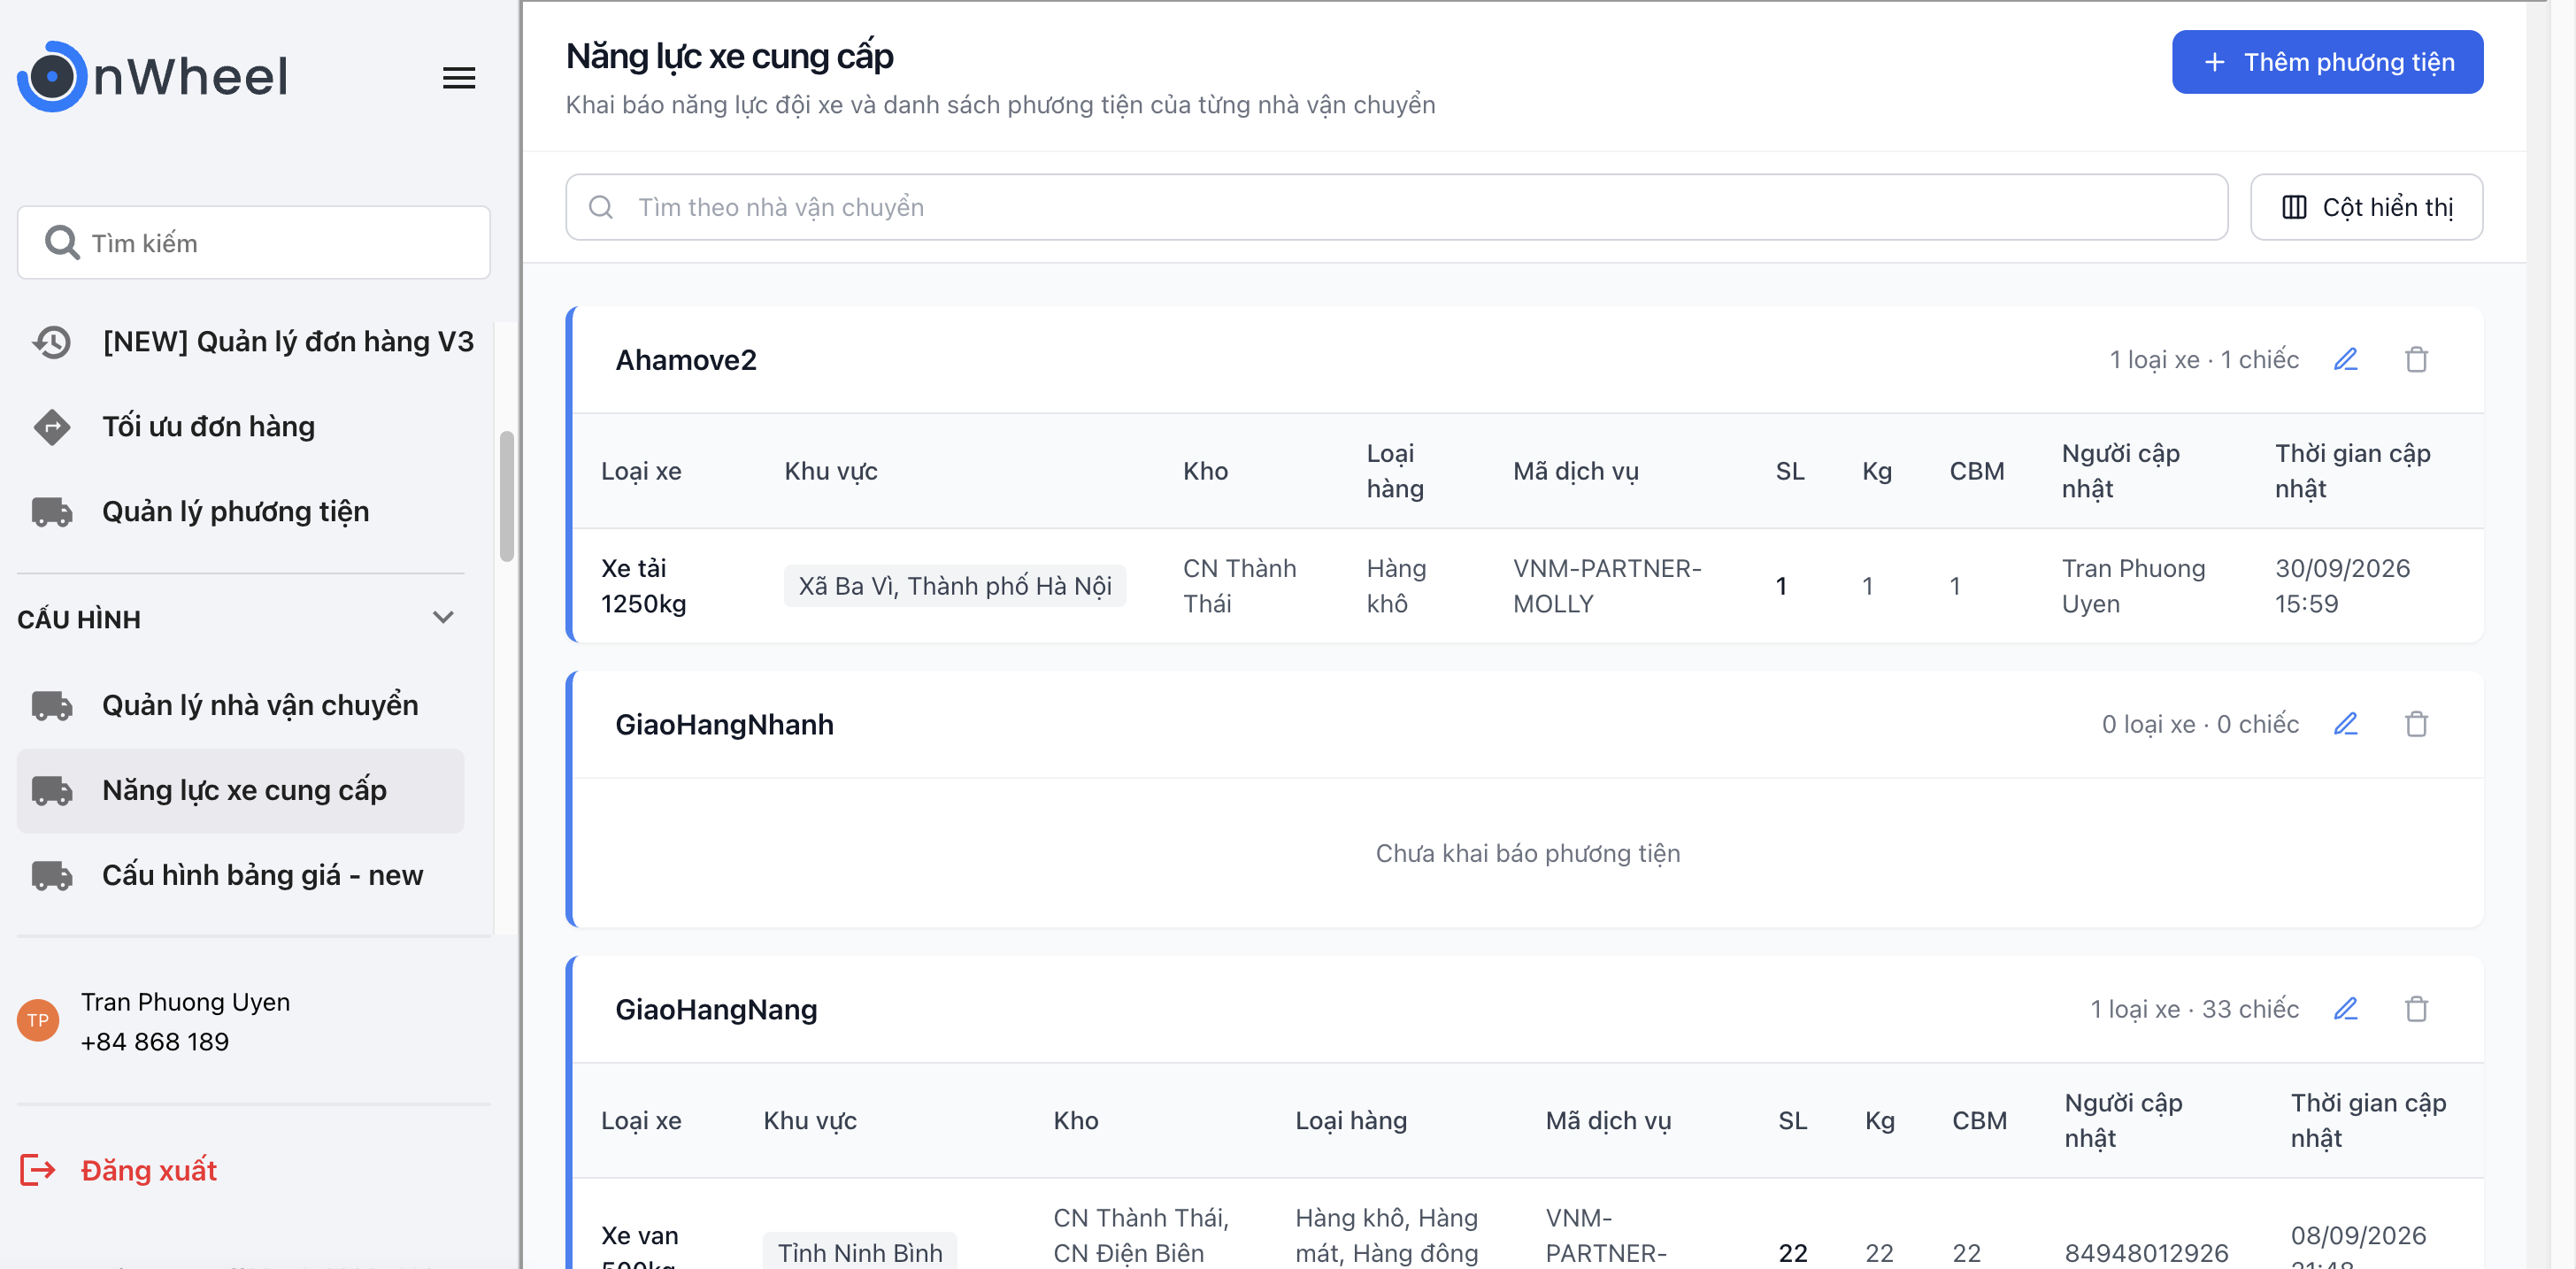The image size is (2576, 1269).
Task: Click the Chưa khai báo phương tiện message
Action: [x=1527, y=853]
